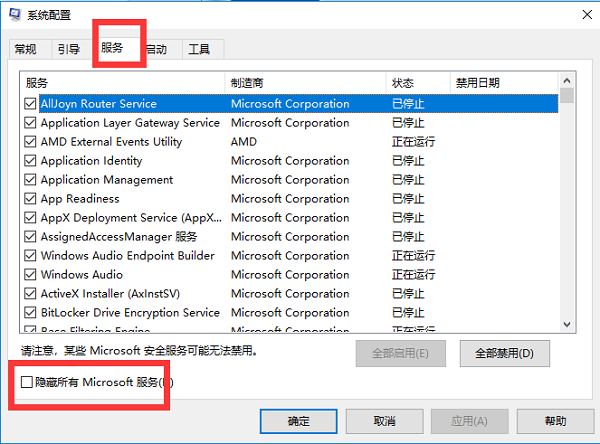This screenshot has height=444, width=600.
Task: Select Windows Audio Endpoint Builder name
Action: coord(127,255)
